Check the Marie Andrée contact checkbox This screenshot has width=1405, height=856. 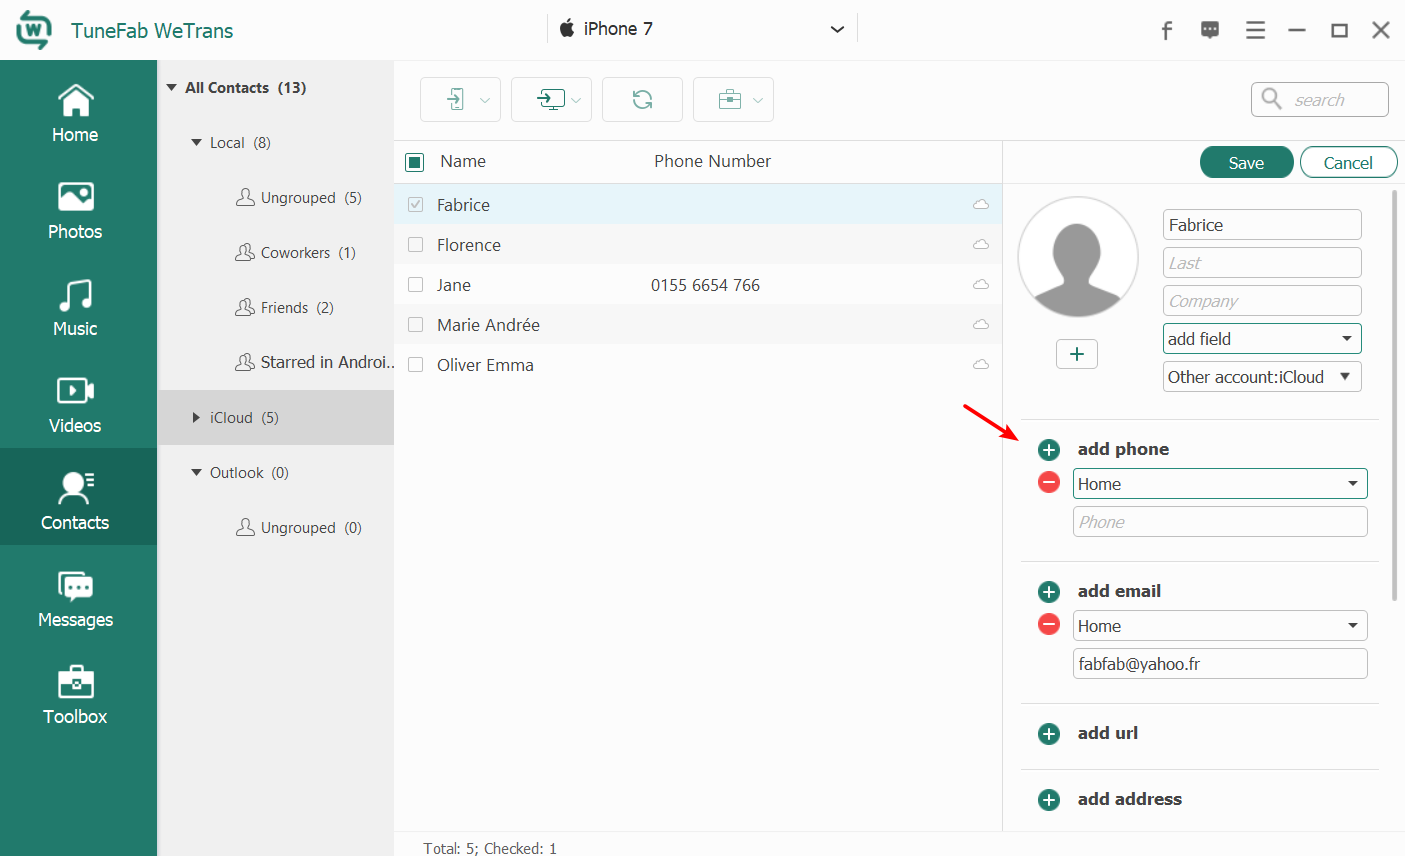click(x=416, y=324)
